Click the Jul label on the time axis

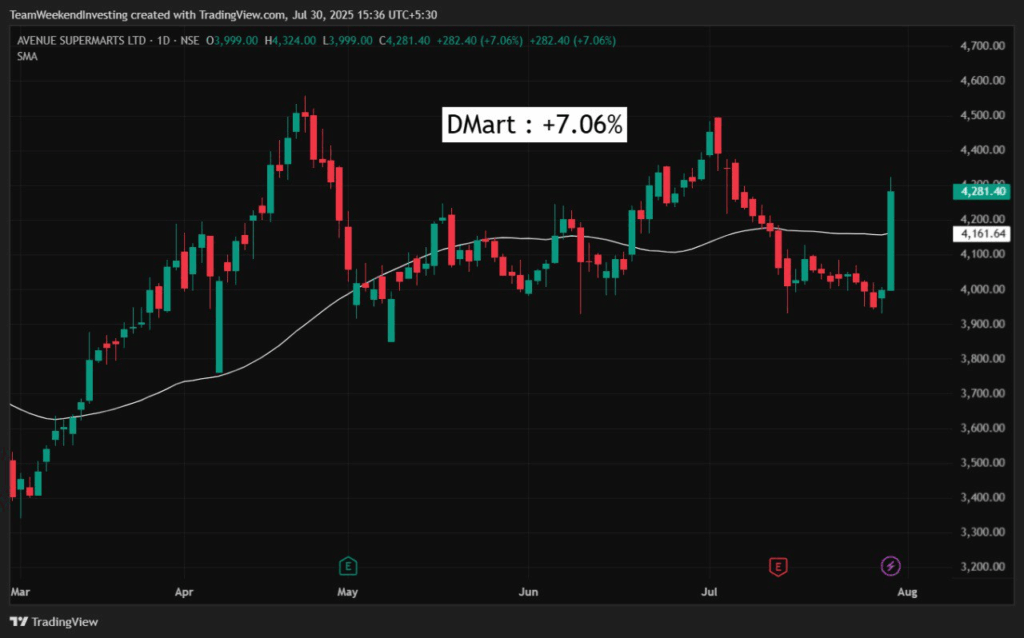(709, 592)
